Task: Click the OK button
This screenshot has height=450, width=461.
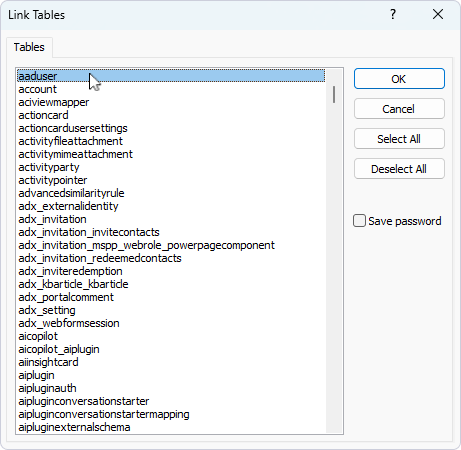Action: [399, 79]
